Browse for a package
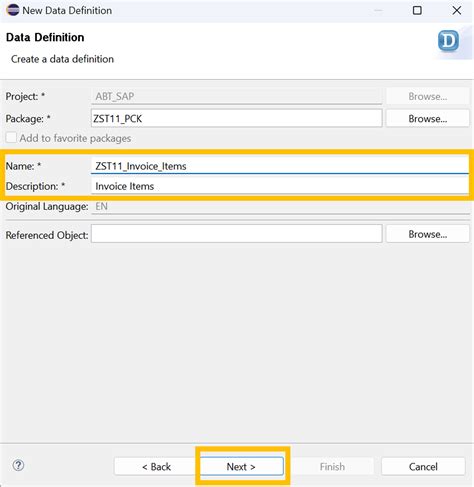Viewport: 474px width, 487px height. pos(428,119)
